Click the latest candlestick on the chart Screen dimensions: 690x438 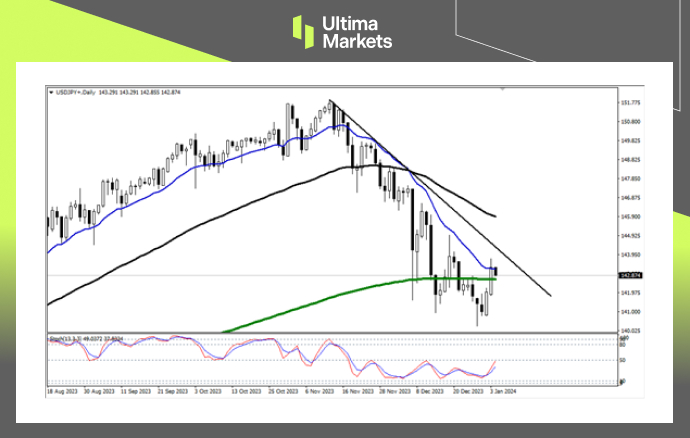click(497, 269)
